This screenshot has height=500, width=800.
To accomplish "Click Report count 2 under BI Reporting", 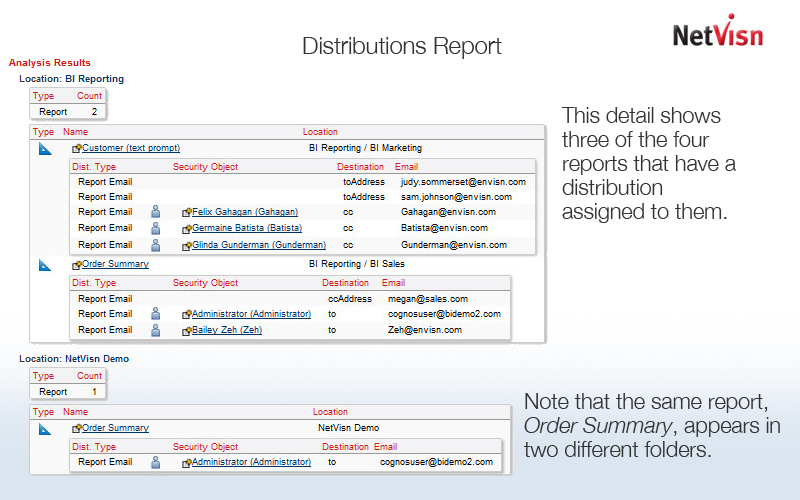I will click(x=94, y=111).
